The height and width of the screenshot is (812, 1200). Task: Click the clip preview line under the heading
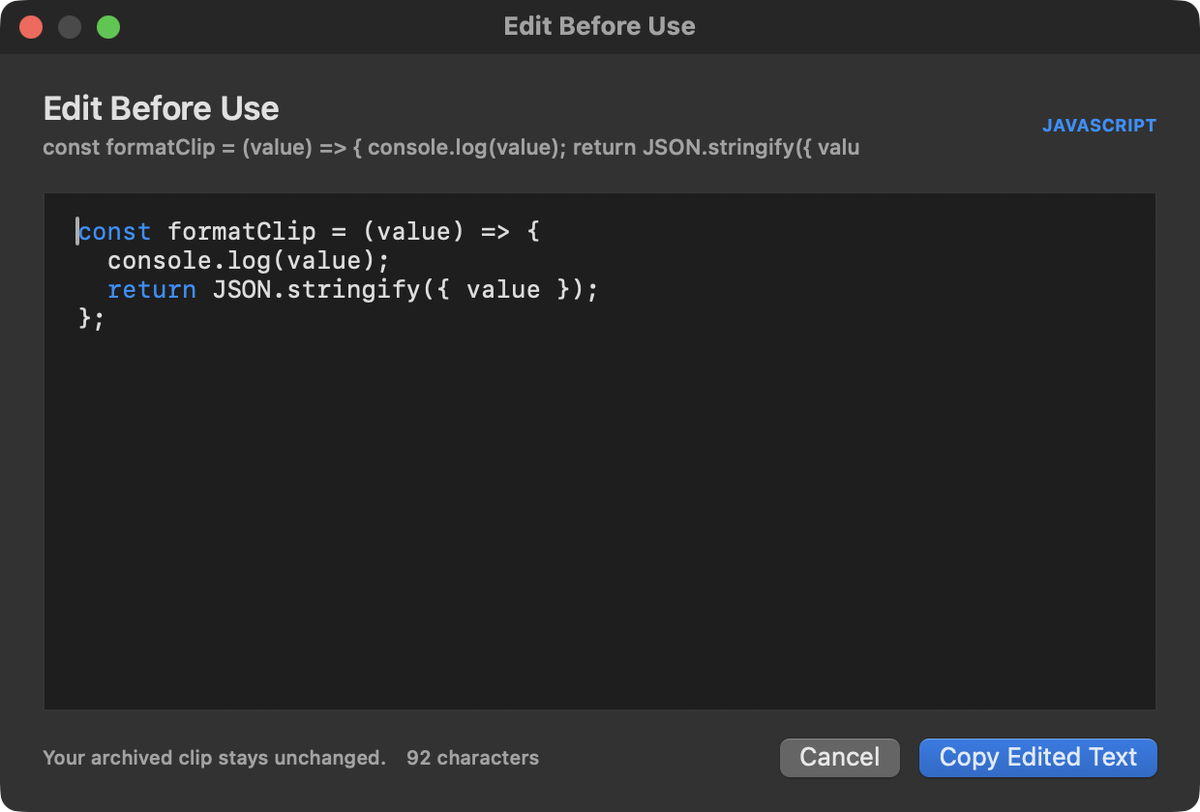click(451, 148)
